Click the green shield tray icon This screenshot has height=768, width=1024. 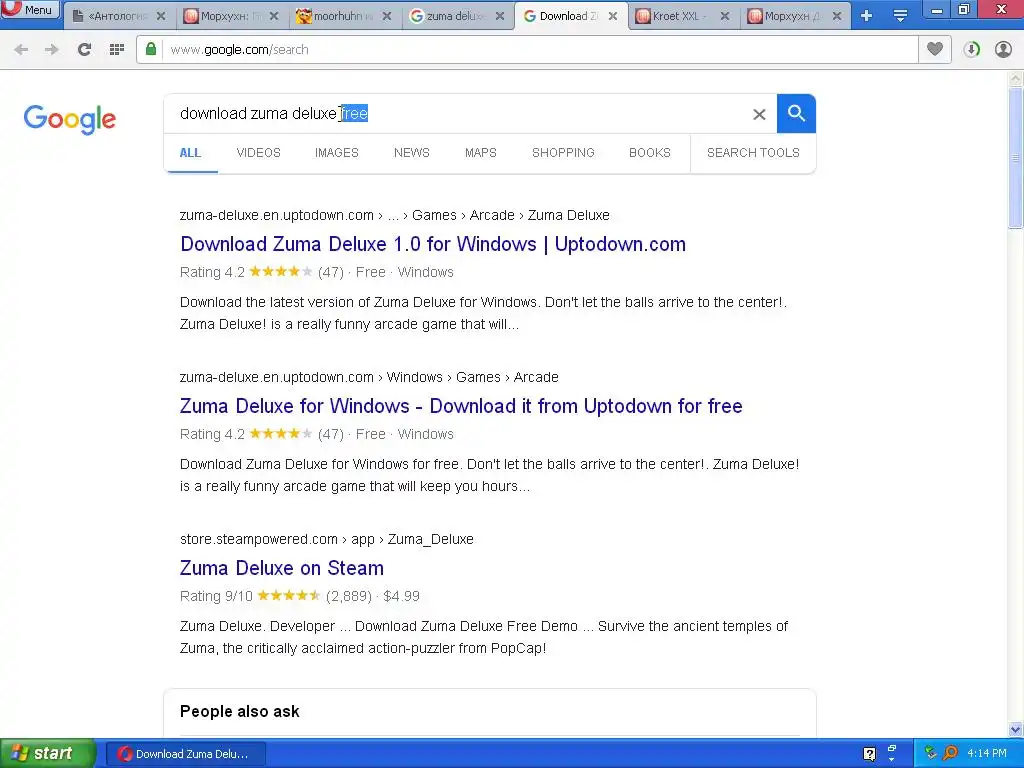(x=931, y=754)
